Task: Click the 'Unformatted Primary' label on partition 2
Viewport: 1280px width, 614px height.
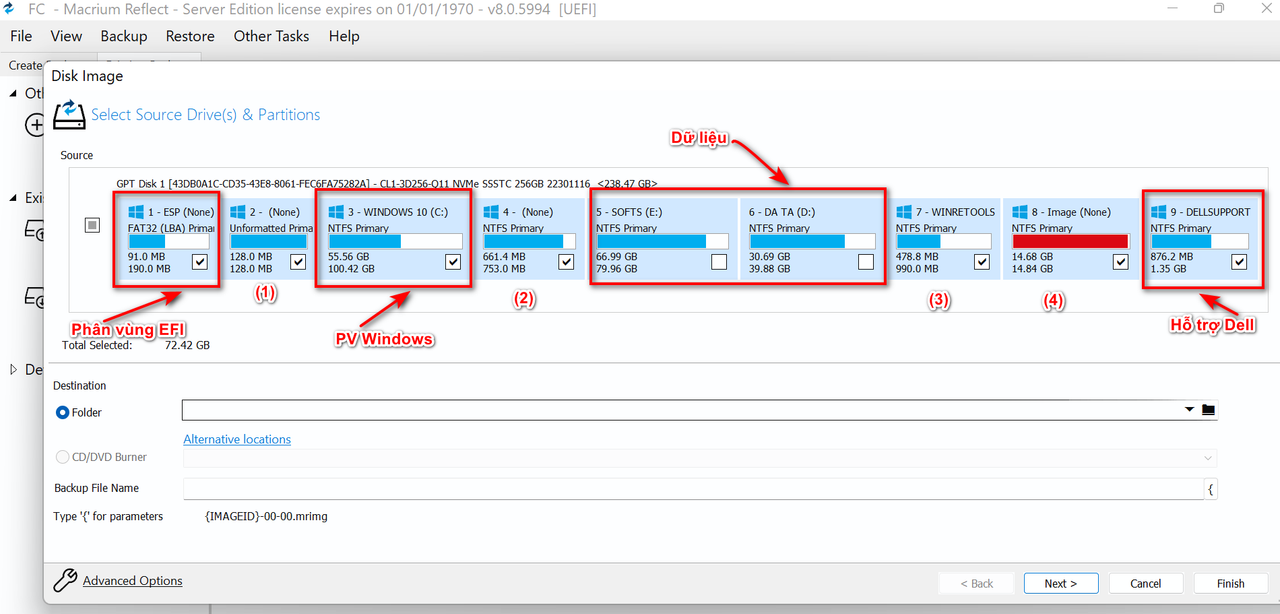Action: 271,228
